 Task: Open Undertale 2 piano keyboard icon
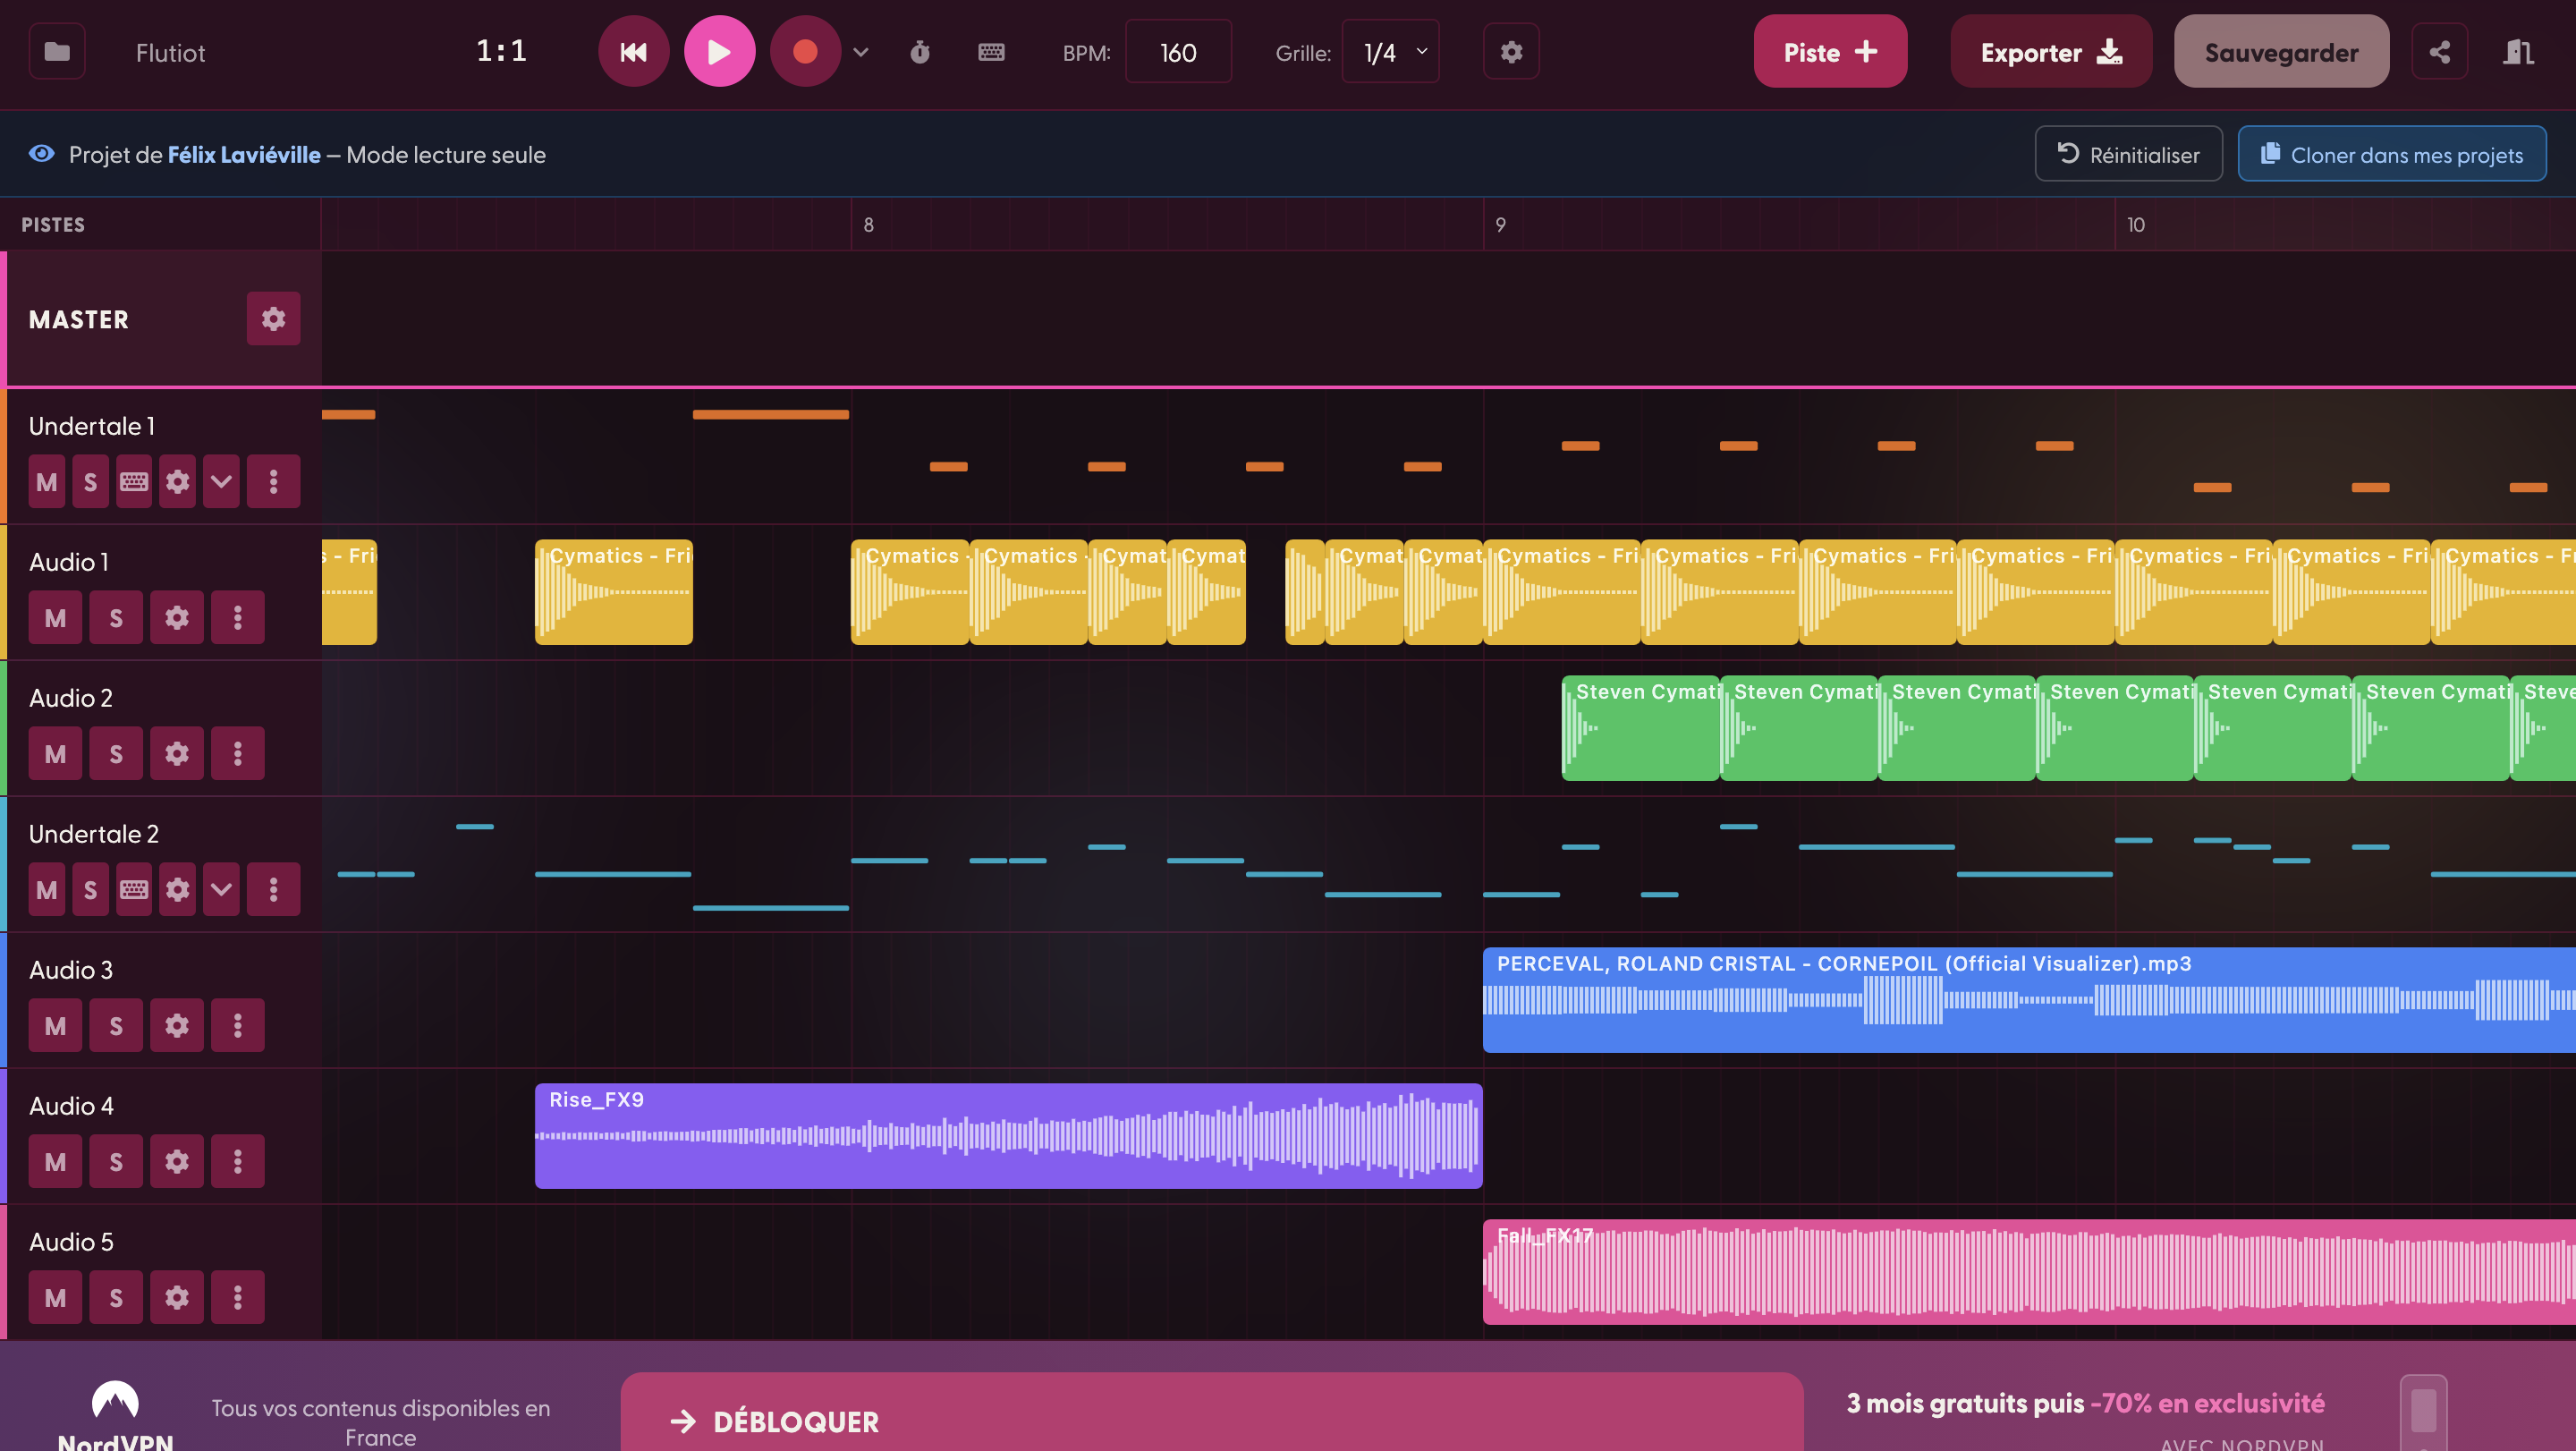point(134,890)
